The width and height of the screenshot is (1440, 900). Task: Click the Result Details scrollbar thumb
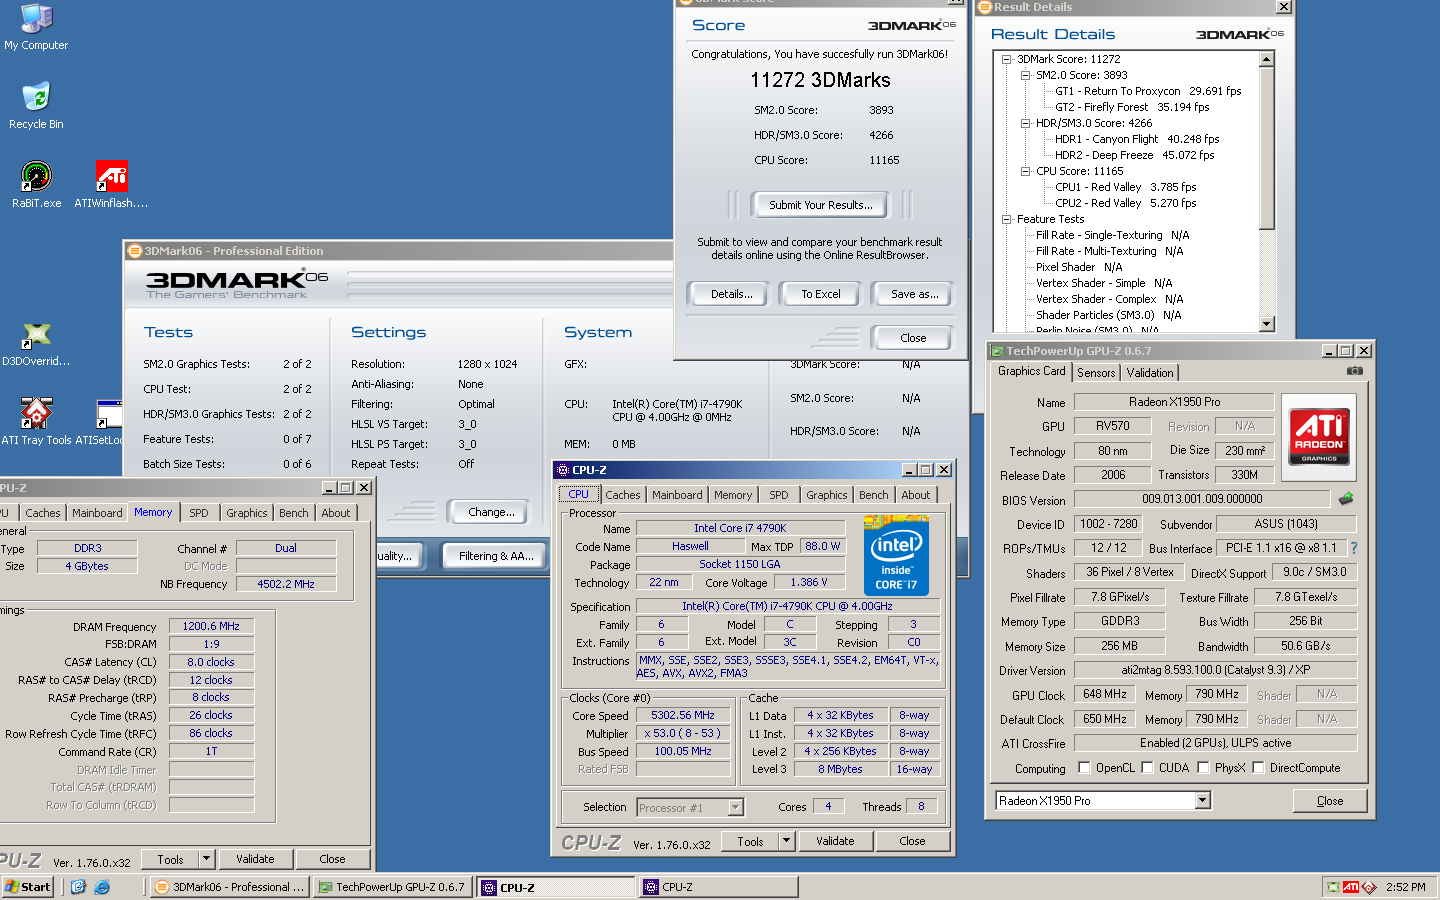pos(1267,148)
